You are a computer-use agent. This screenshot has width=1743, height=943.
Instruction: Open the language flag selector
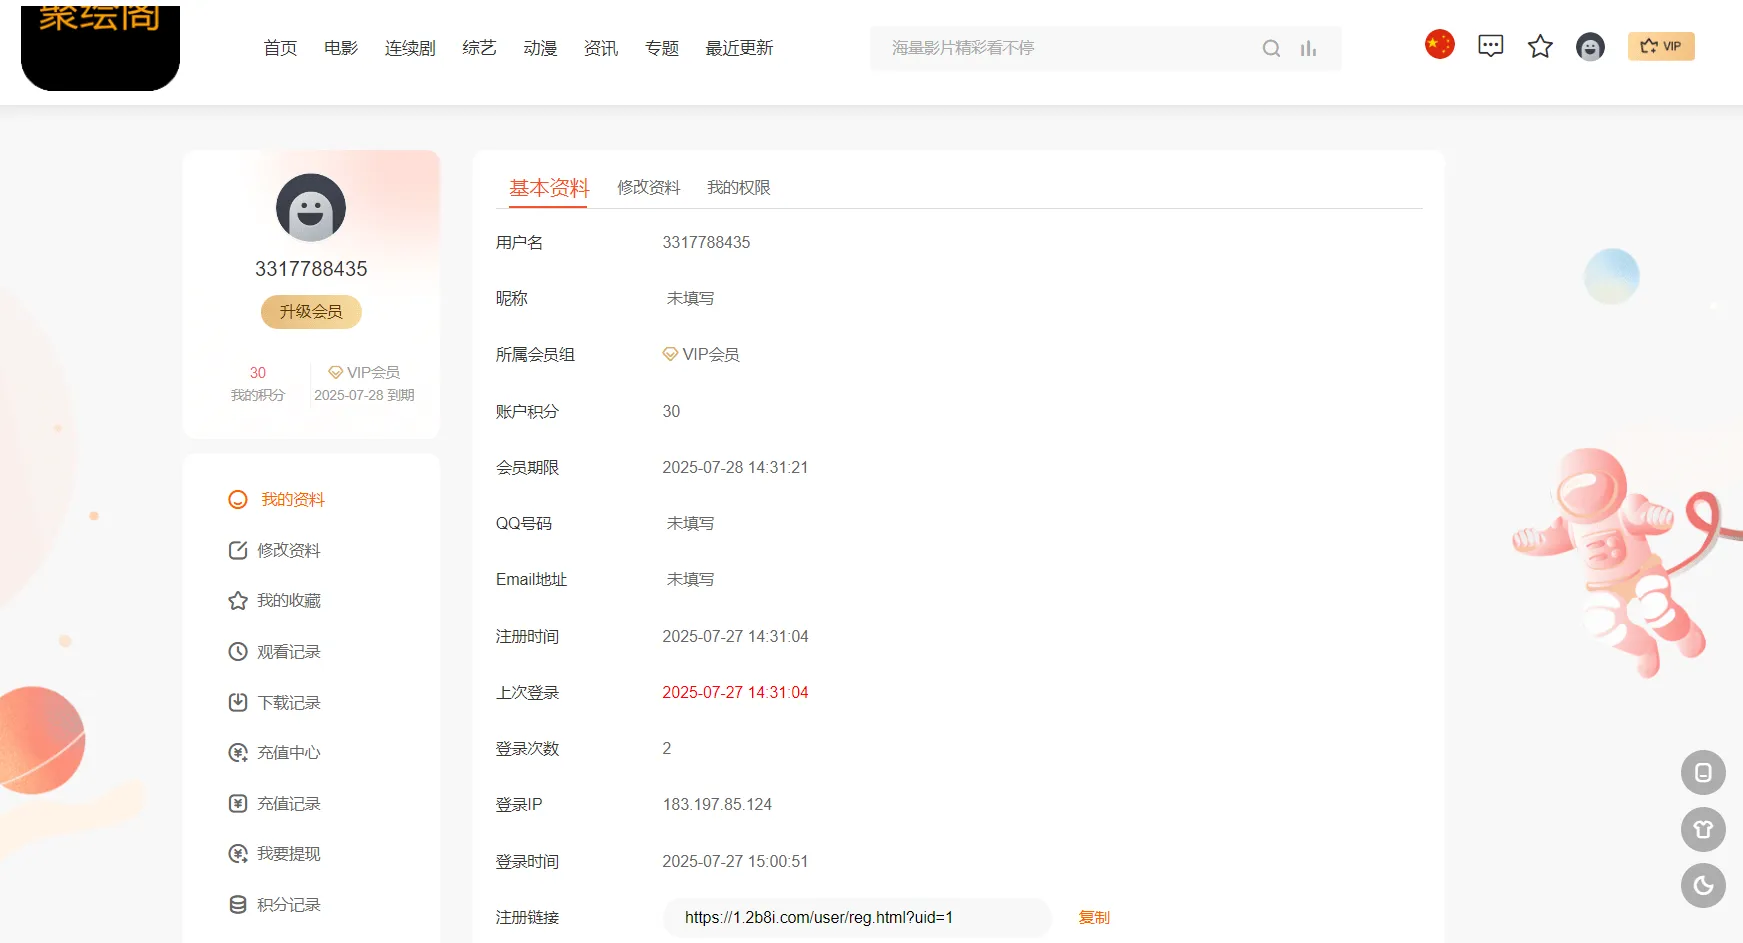tap(1439, 44)
